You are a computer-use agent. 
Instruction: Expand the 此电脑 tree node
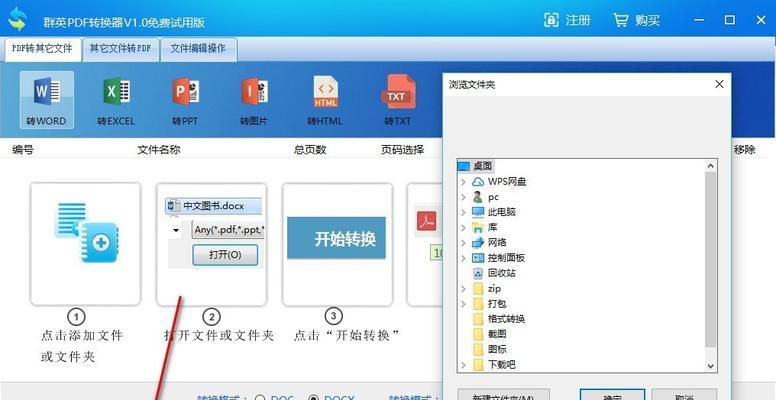[463, 212]
